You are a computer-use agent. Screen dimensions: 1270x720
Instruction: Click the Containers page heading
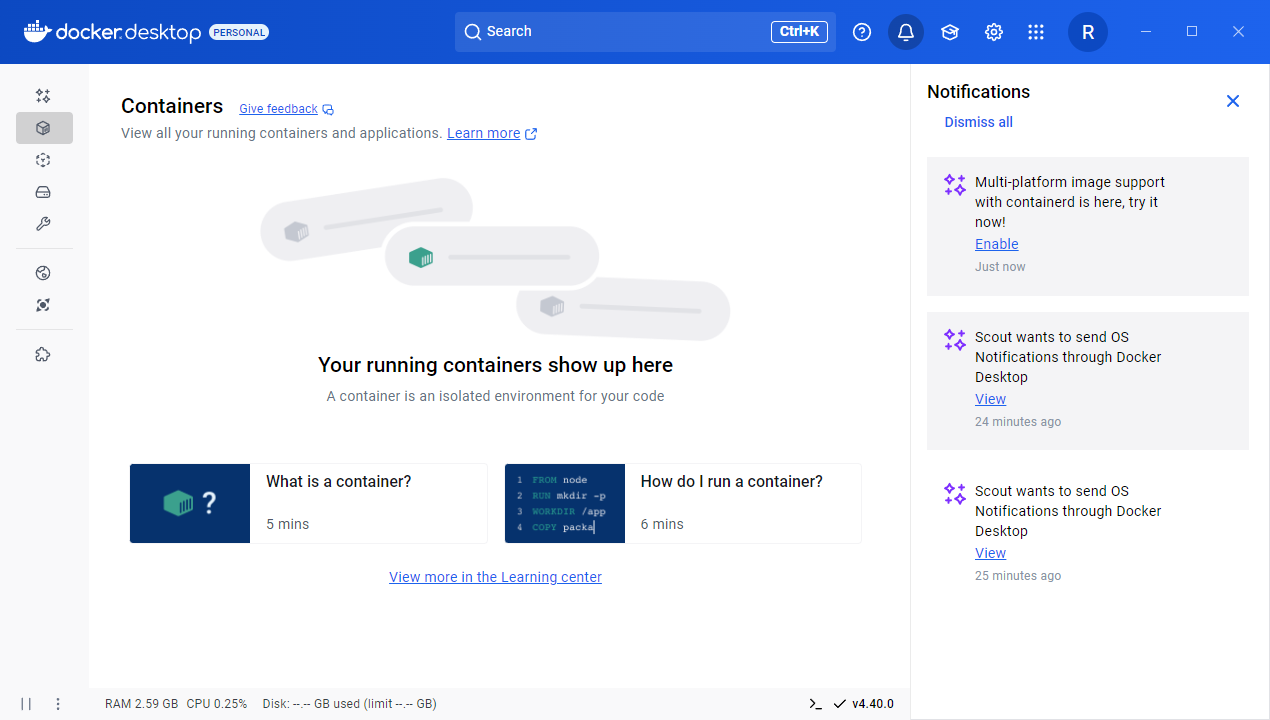172,106
